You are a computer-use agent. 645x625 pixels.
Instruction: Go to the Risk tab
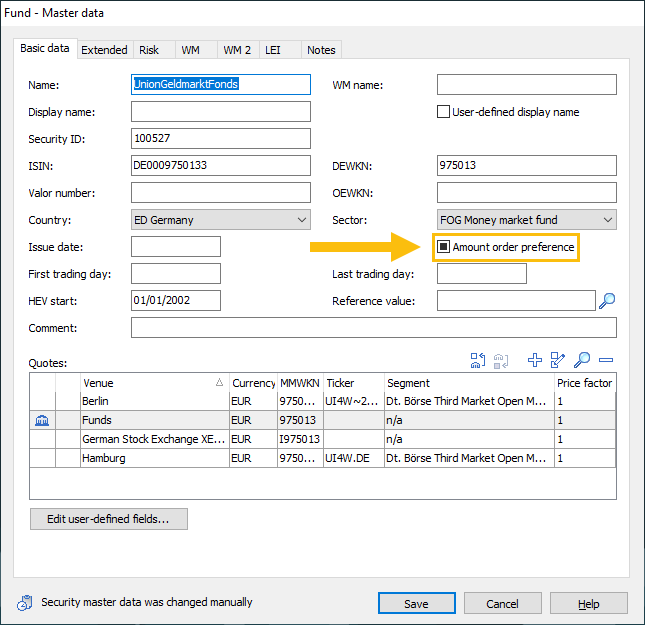click(149, 50)
